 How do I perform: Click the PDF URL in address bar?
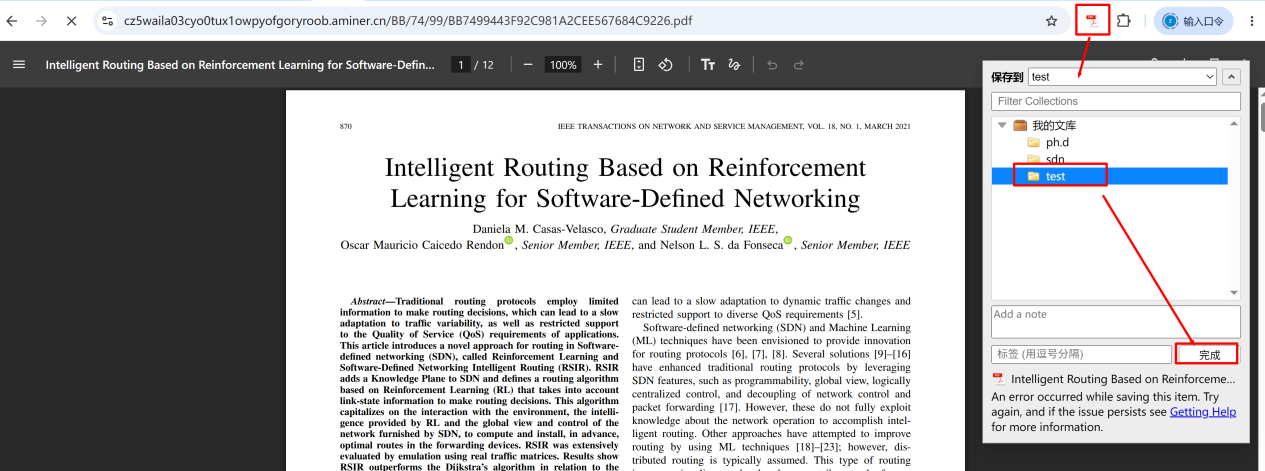tap(407, 21)
